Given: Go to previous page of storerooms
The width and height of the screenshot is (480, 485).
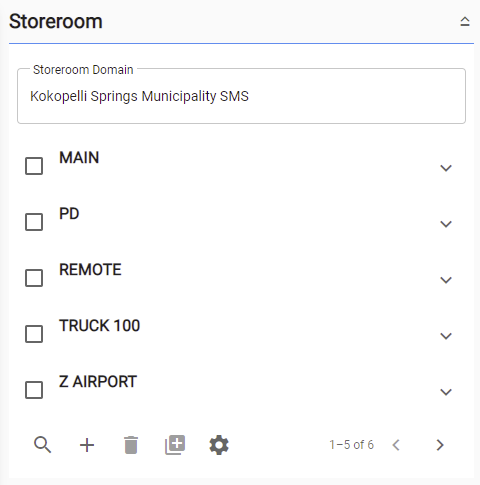Looking at the screenshot, I should tap(396, 445).
